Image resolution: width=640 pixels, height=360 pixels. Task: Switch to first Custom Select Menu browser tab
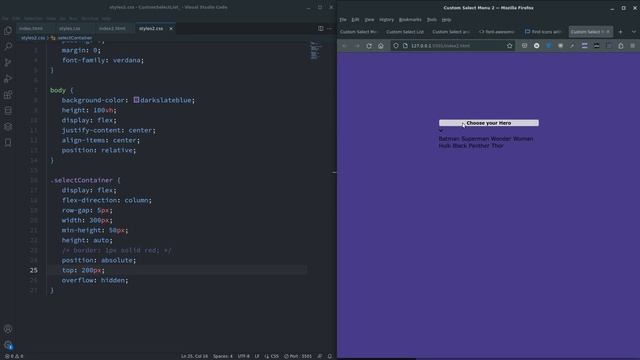(x=359, y=32)
